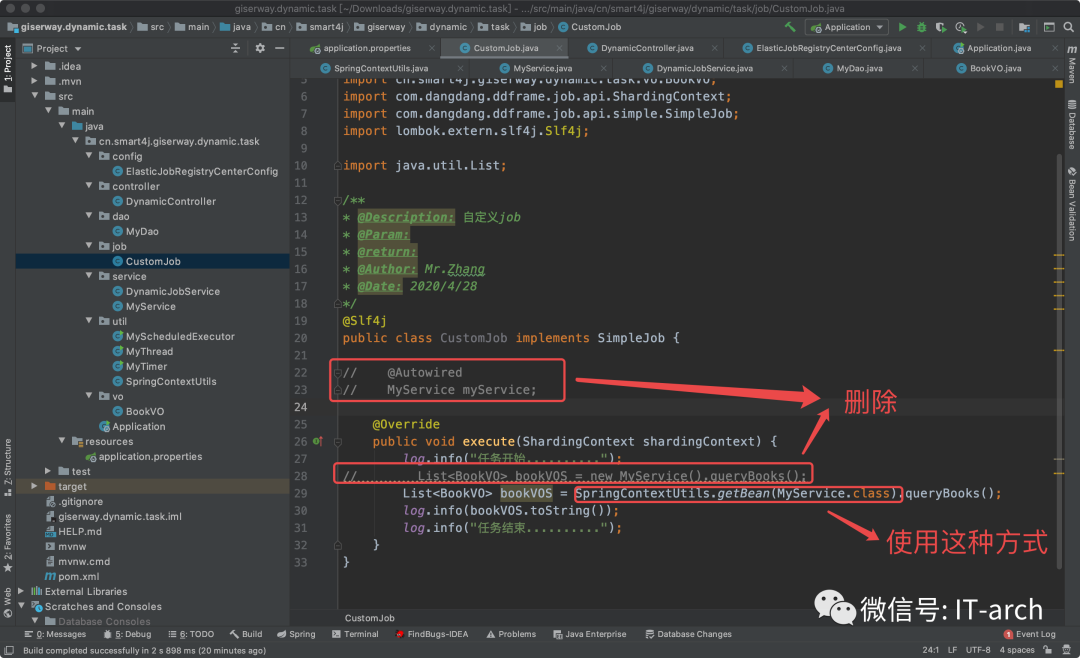The width and height of the screenshot is (1080, 658).
Task: Open Project Structure toolbar icon
Action: [1024, 27]
